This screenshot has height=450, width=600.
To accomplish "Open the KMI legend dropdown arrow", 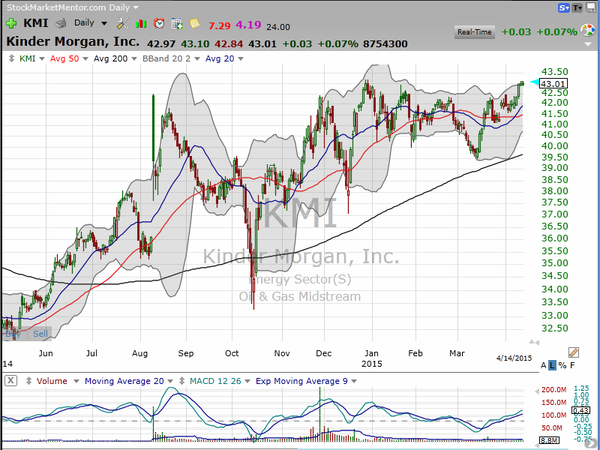I will click(x=42, y=59).
